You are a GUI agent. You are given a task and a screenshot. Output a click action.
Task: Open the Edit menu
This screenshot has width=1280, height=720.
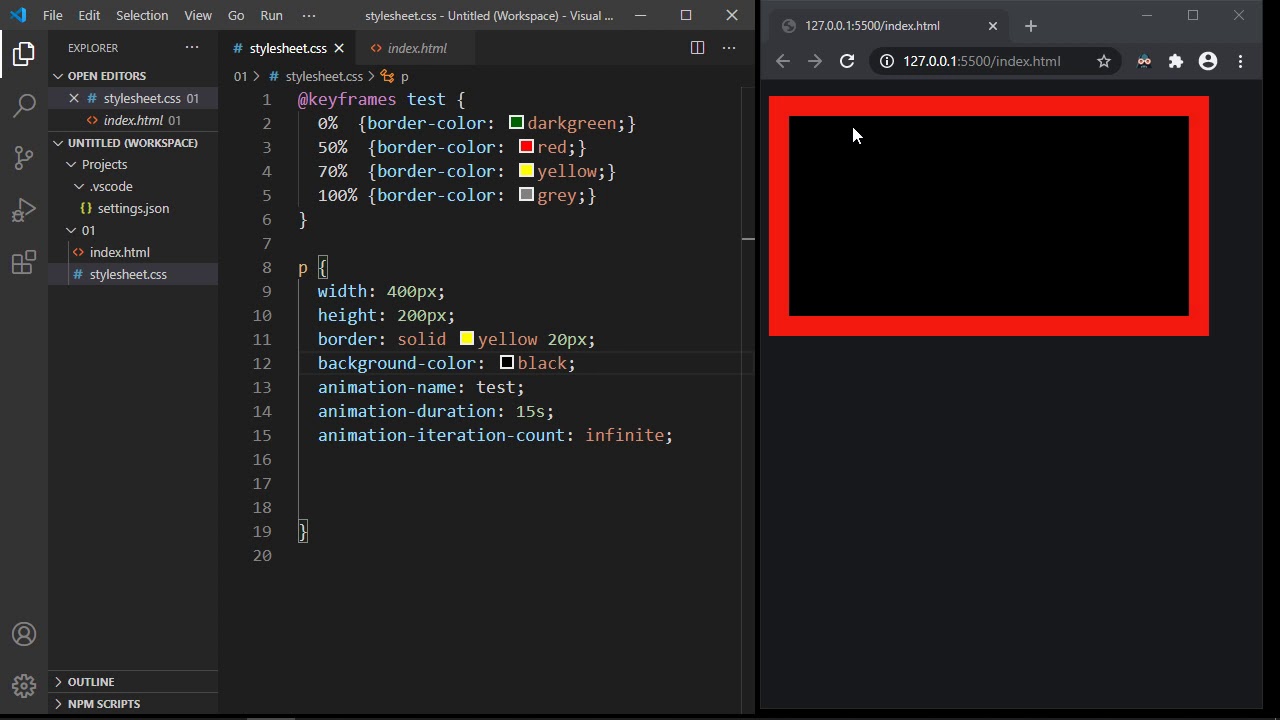pyautogui.click(x=89, y=15)
